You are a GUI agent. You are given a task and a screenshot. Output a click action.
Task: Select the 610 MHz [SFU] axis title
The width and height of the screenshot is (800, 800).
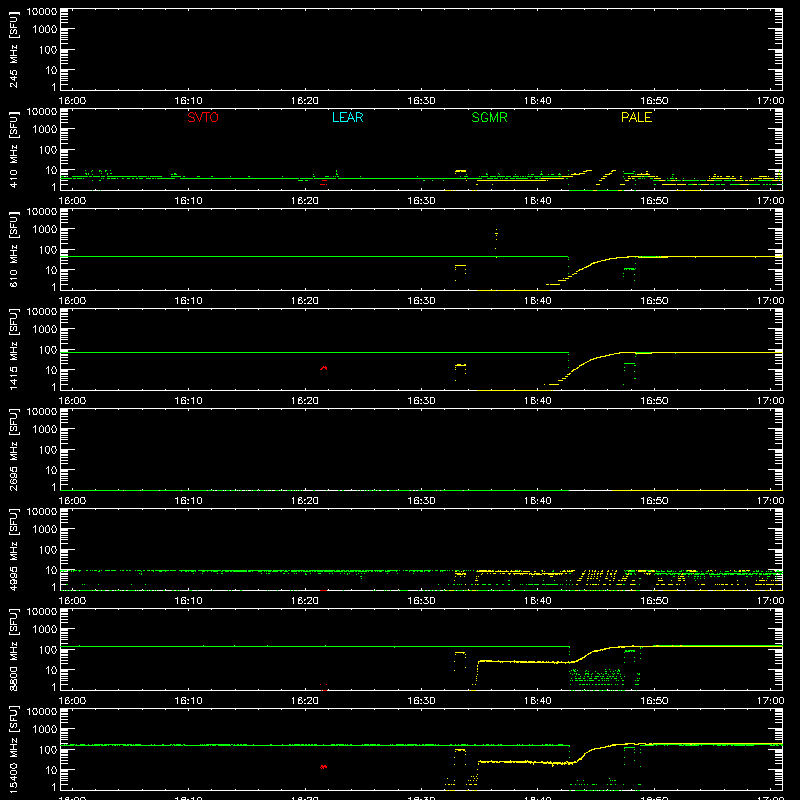(13, 249)
